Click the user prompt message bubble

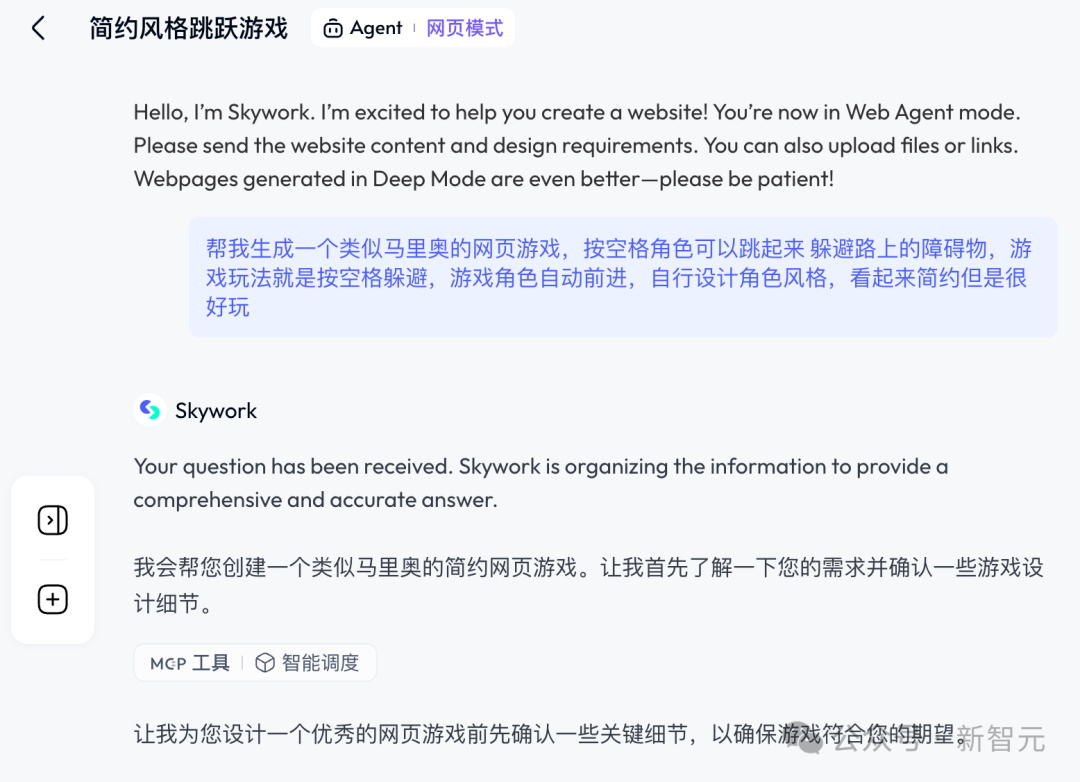[x=623, y=277]
